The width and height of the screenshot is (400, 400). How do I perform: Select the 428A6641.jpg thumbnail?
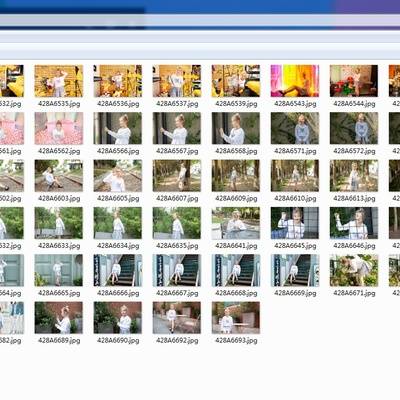point(236,223)
